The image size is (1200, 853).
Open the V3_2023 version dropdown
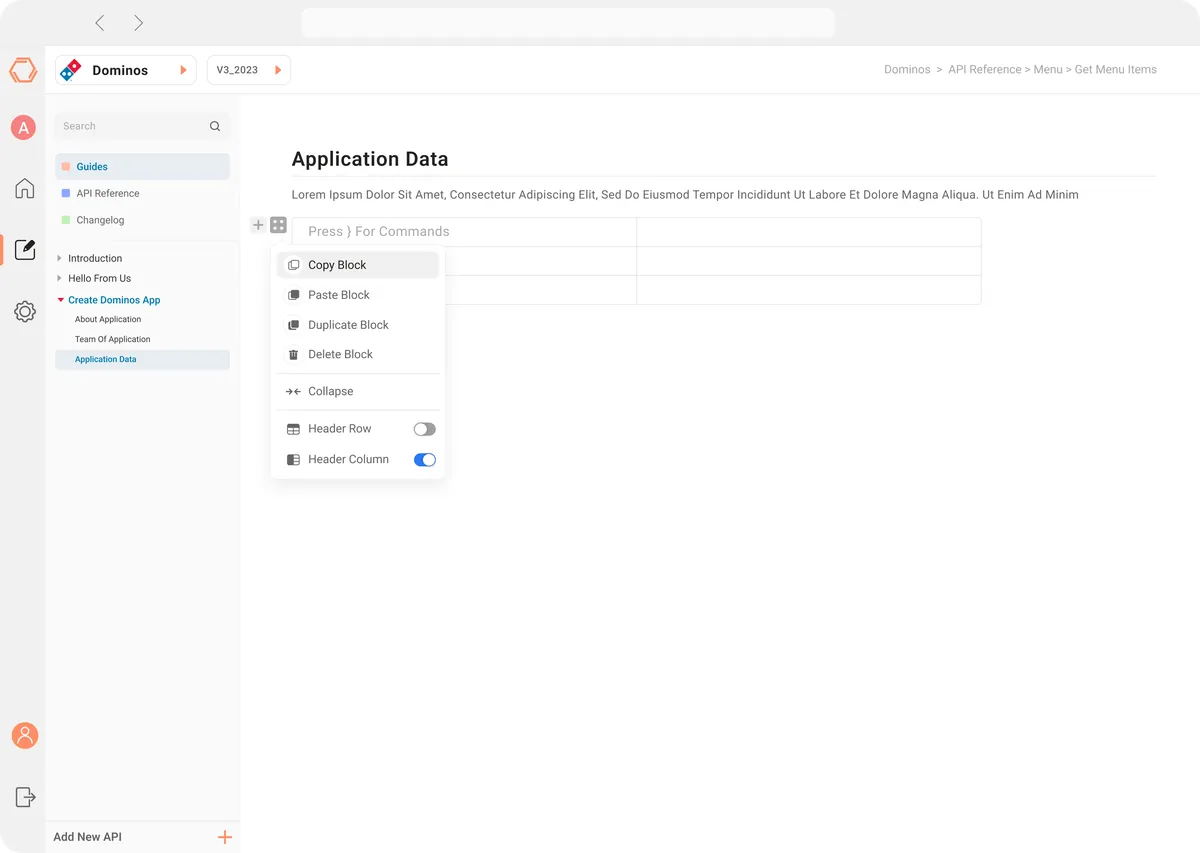[x=248, y=70]
